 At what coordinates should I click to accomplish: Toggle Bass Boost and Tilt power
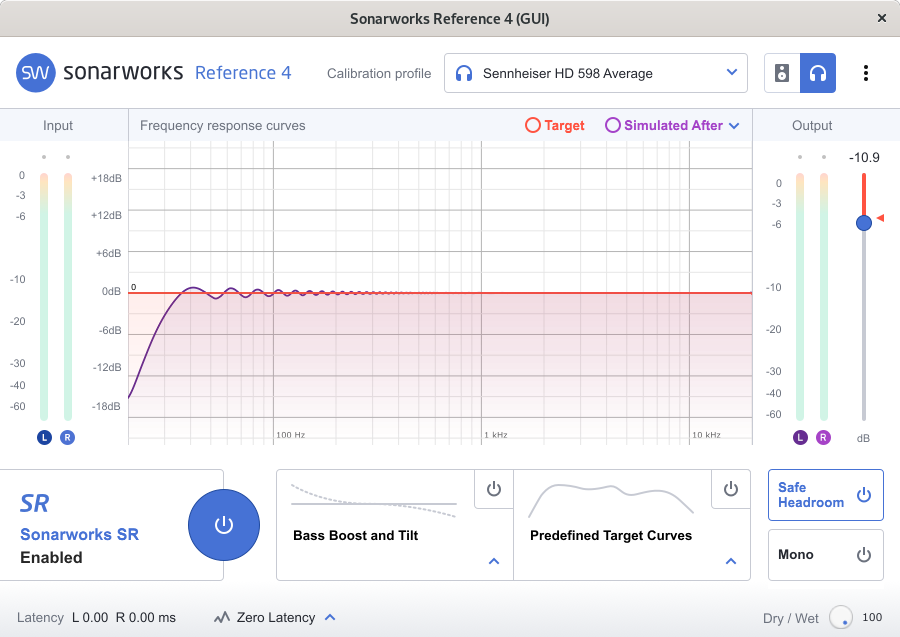[494, 489]
